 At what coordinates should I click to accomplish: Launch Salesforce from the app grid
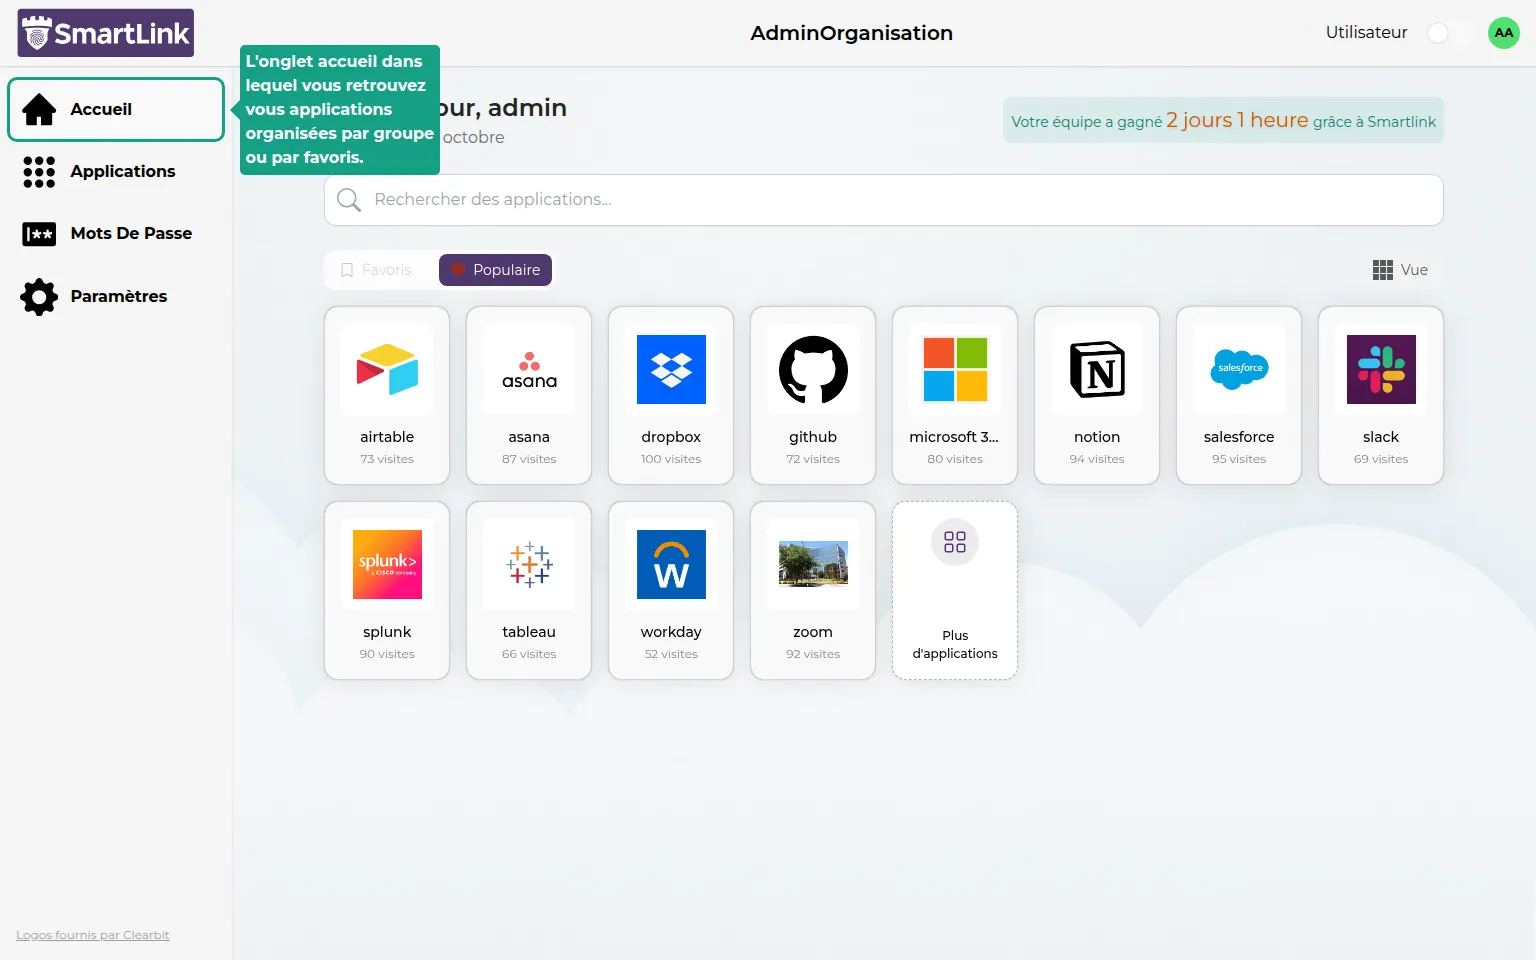pyautogui.click(x=1239, y=395)
